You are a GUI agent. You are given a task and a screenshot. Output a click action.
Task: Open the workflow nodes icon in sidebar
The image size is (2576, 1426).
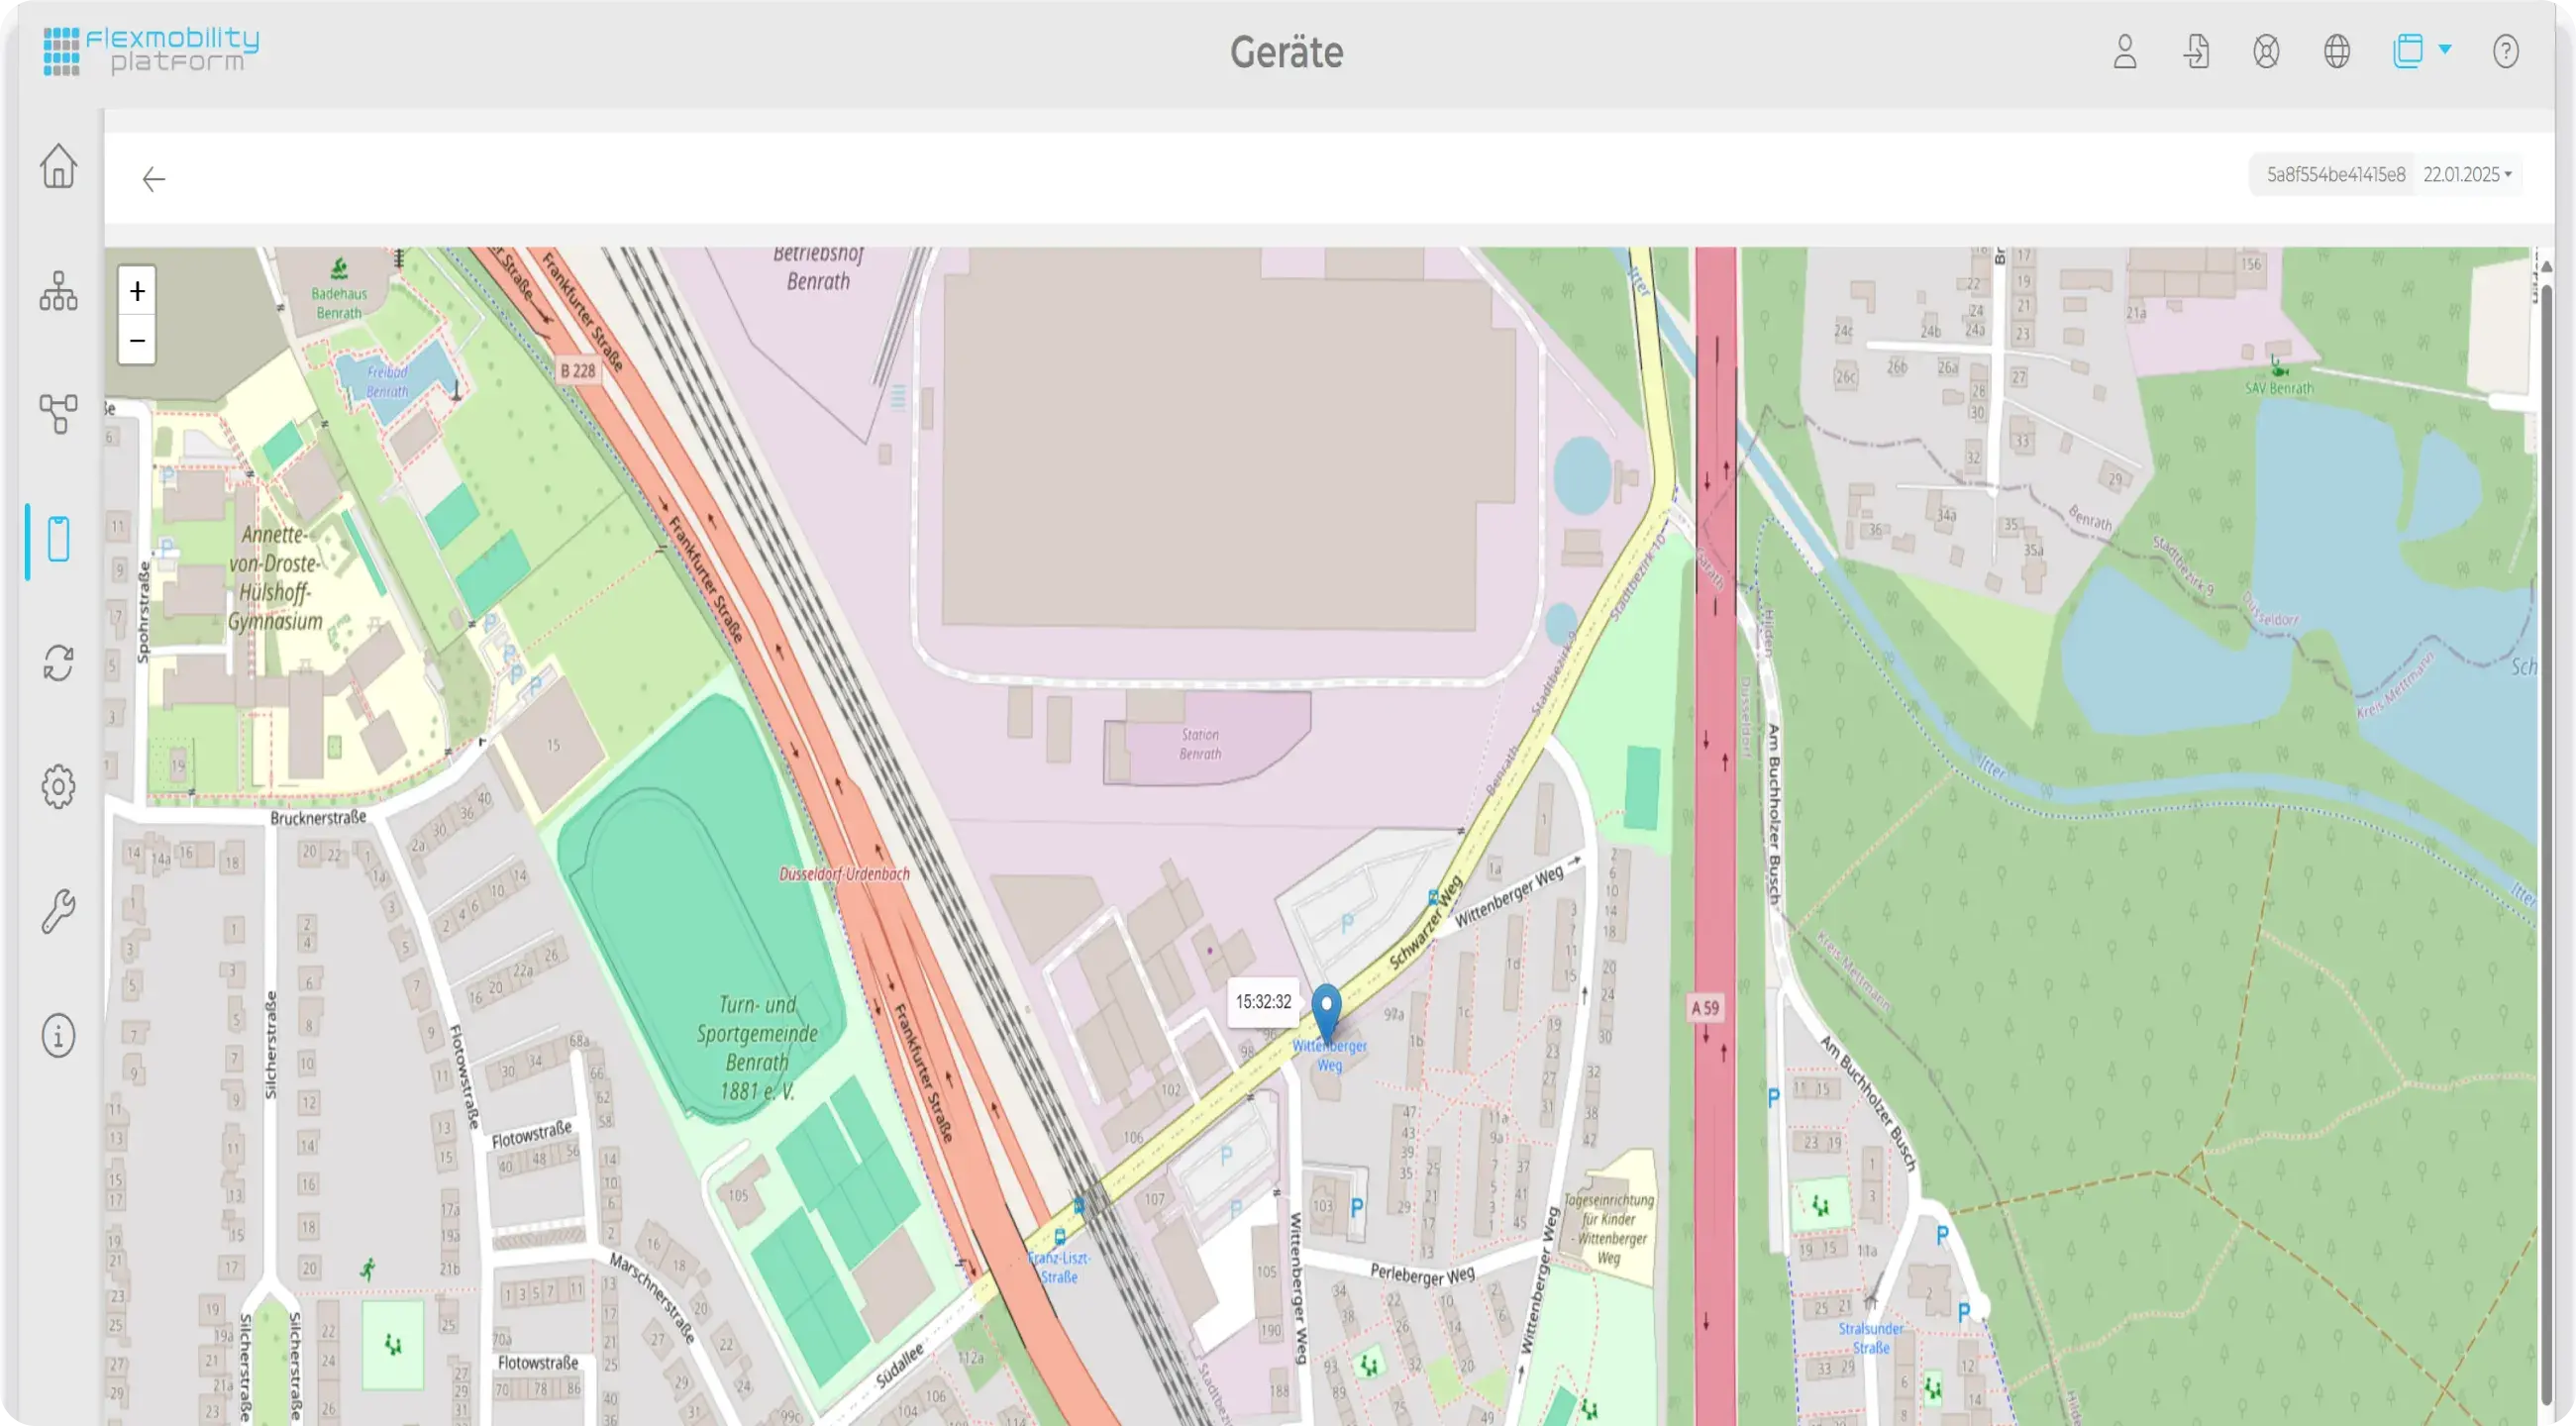(x=58, y=414)
